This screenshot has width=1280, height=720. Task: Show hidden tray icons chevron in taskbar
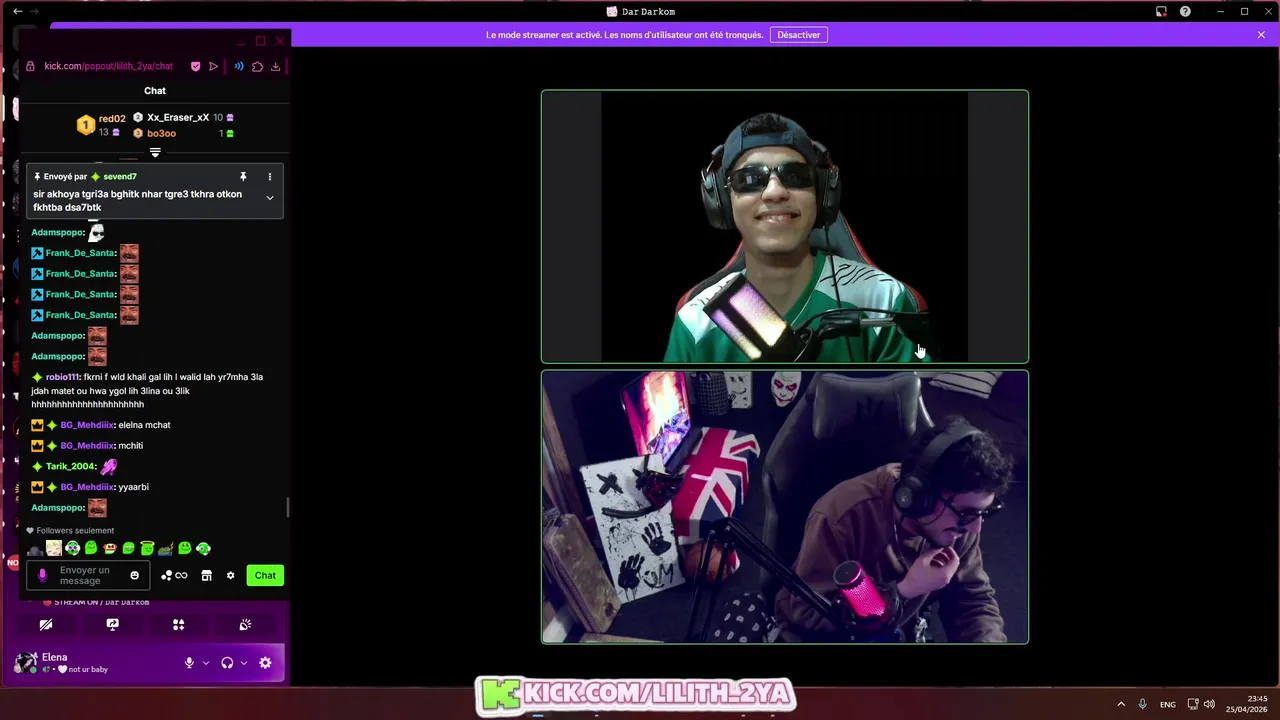(1121, 704)
